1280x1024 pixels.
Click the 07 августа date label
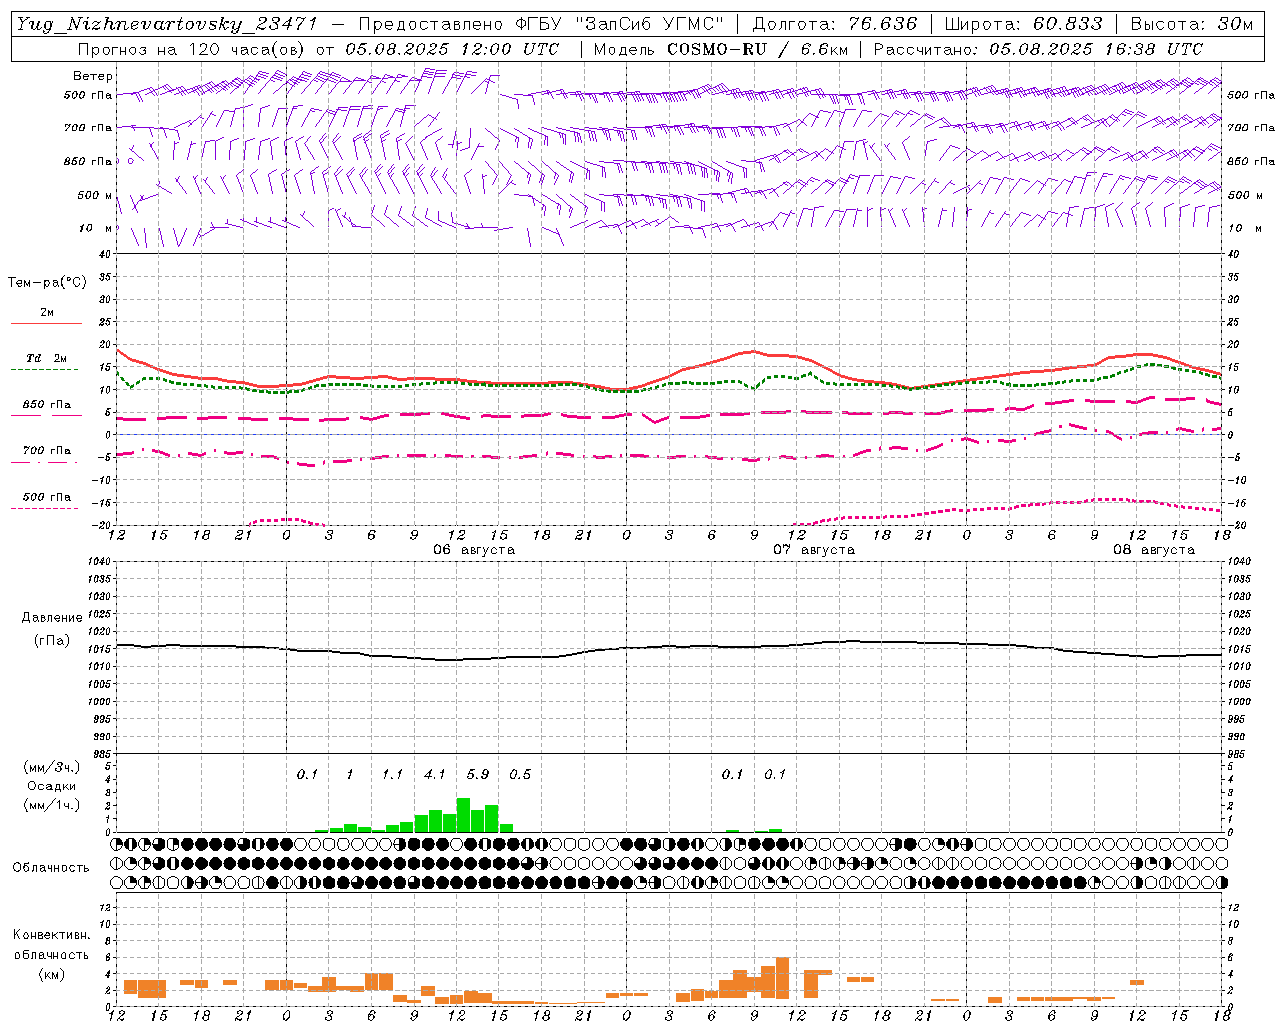[x=814, y=550]
